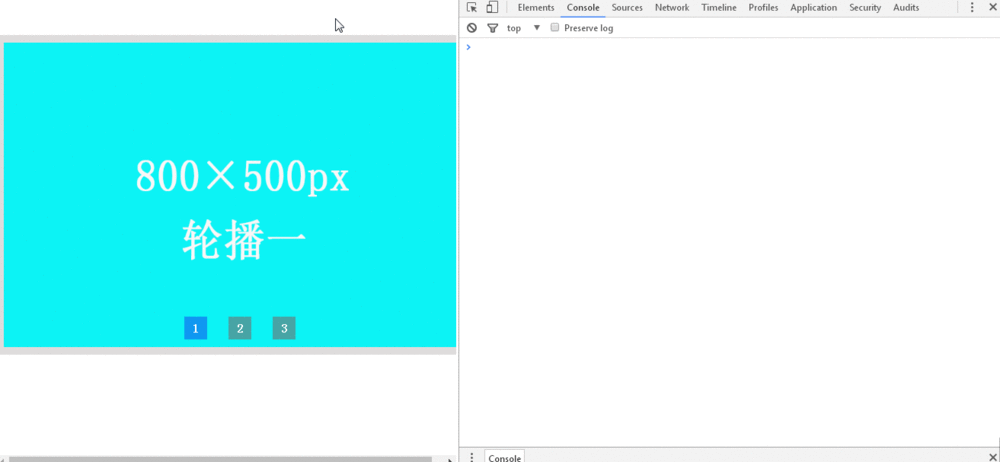Switch to the Security tab

[865, 8]
